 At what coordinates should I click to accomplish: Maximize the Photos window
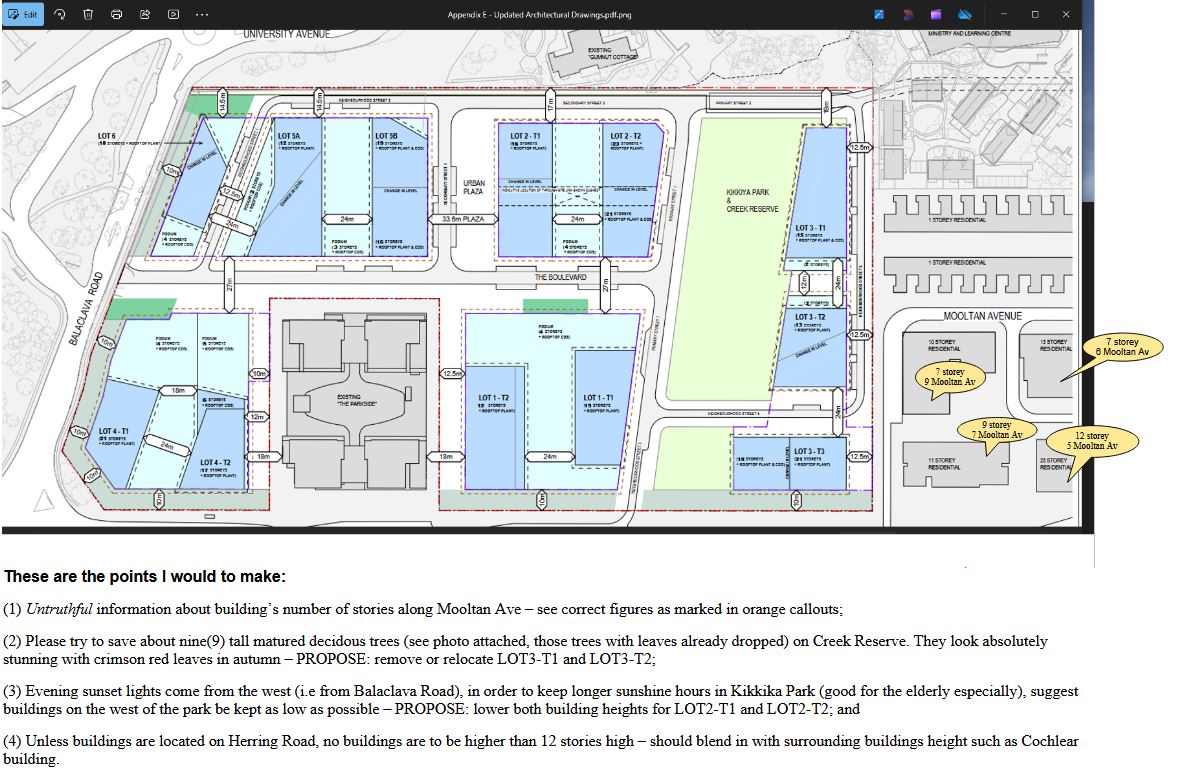[x=1035, y=14]
